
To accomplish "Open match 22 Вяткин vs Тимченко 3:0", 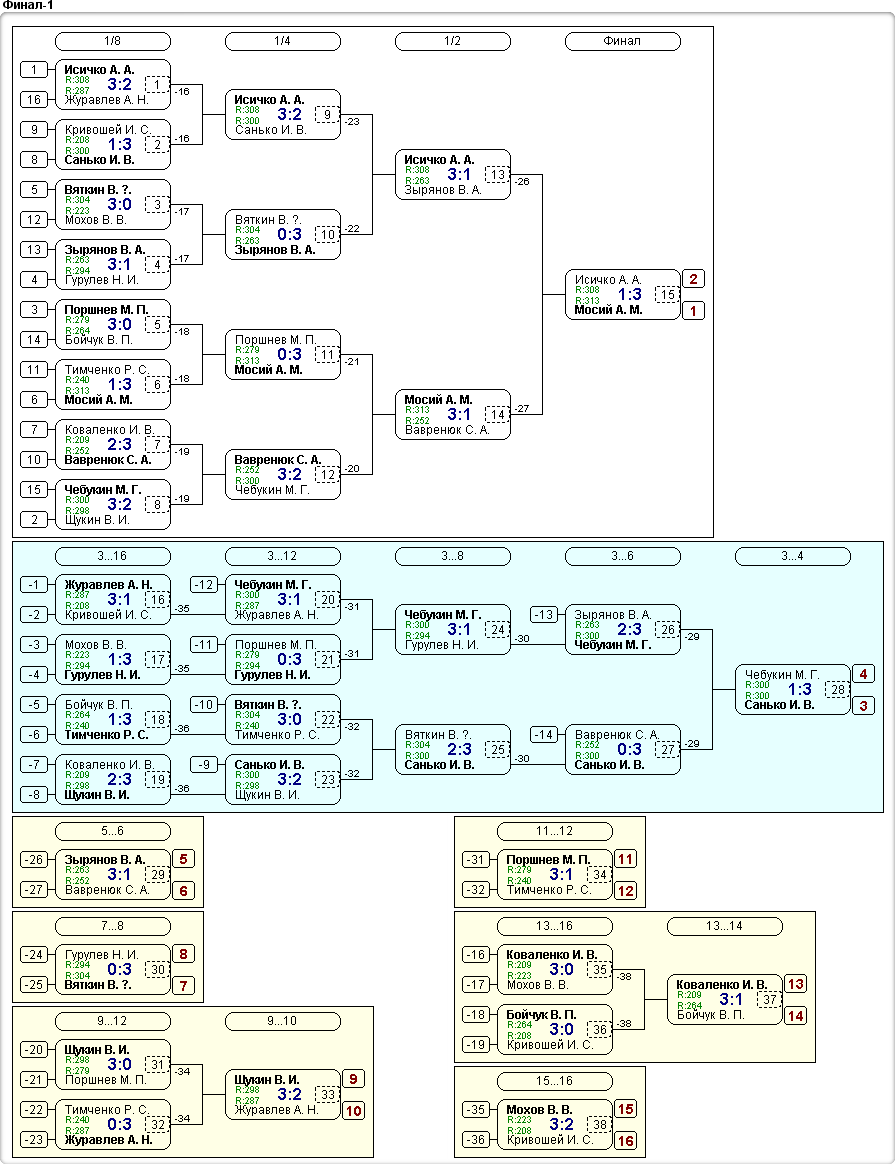I will [283, 720].
